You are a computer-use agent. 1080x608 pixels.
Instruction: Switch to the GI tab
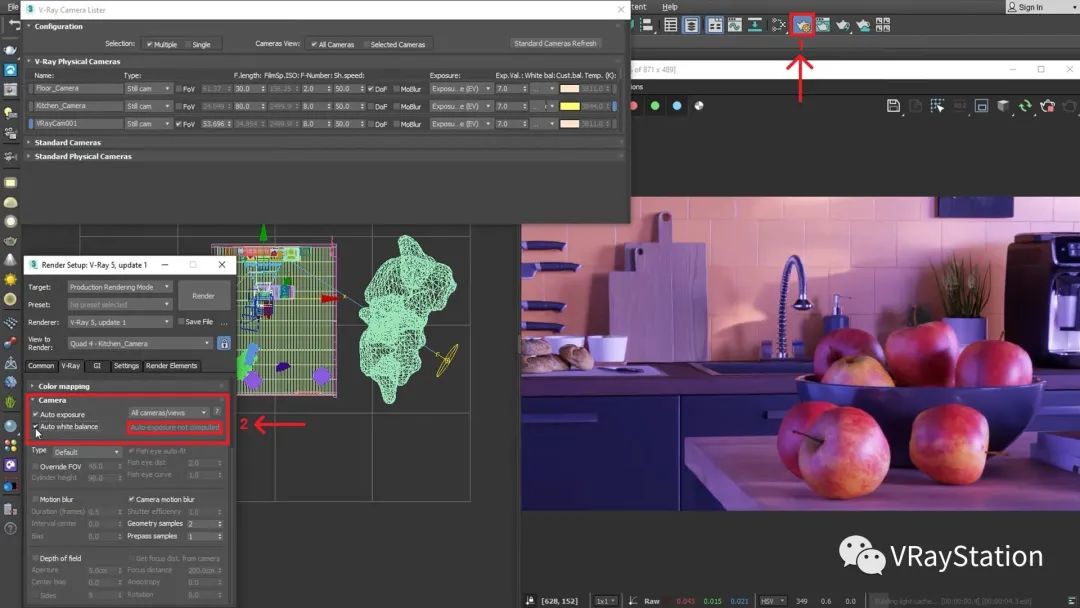(97, 366)
